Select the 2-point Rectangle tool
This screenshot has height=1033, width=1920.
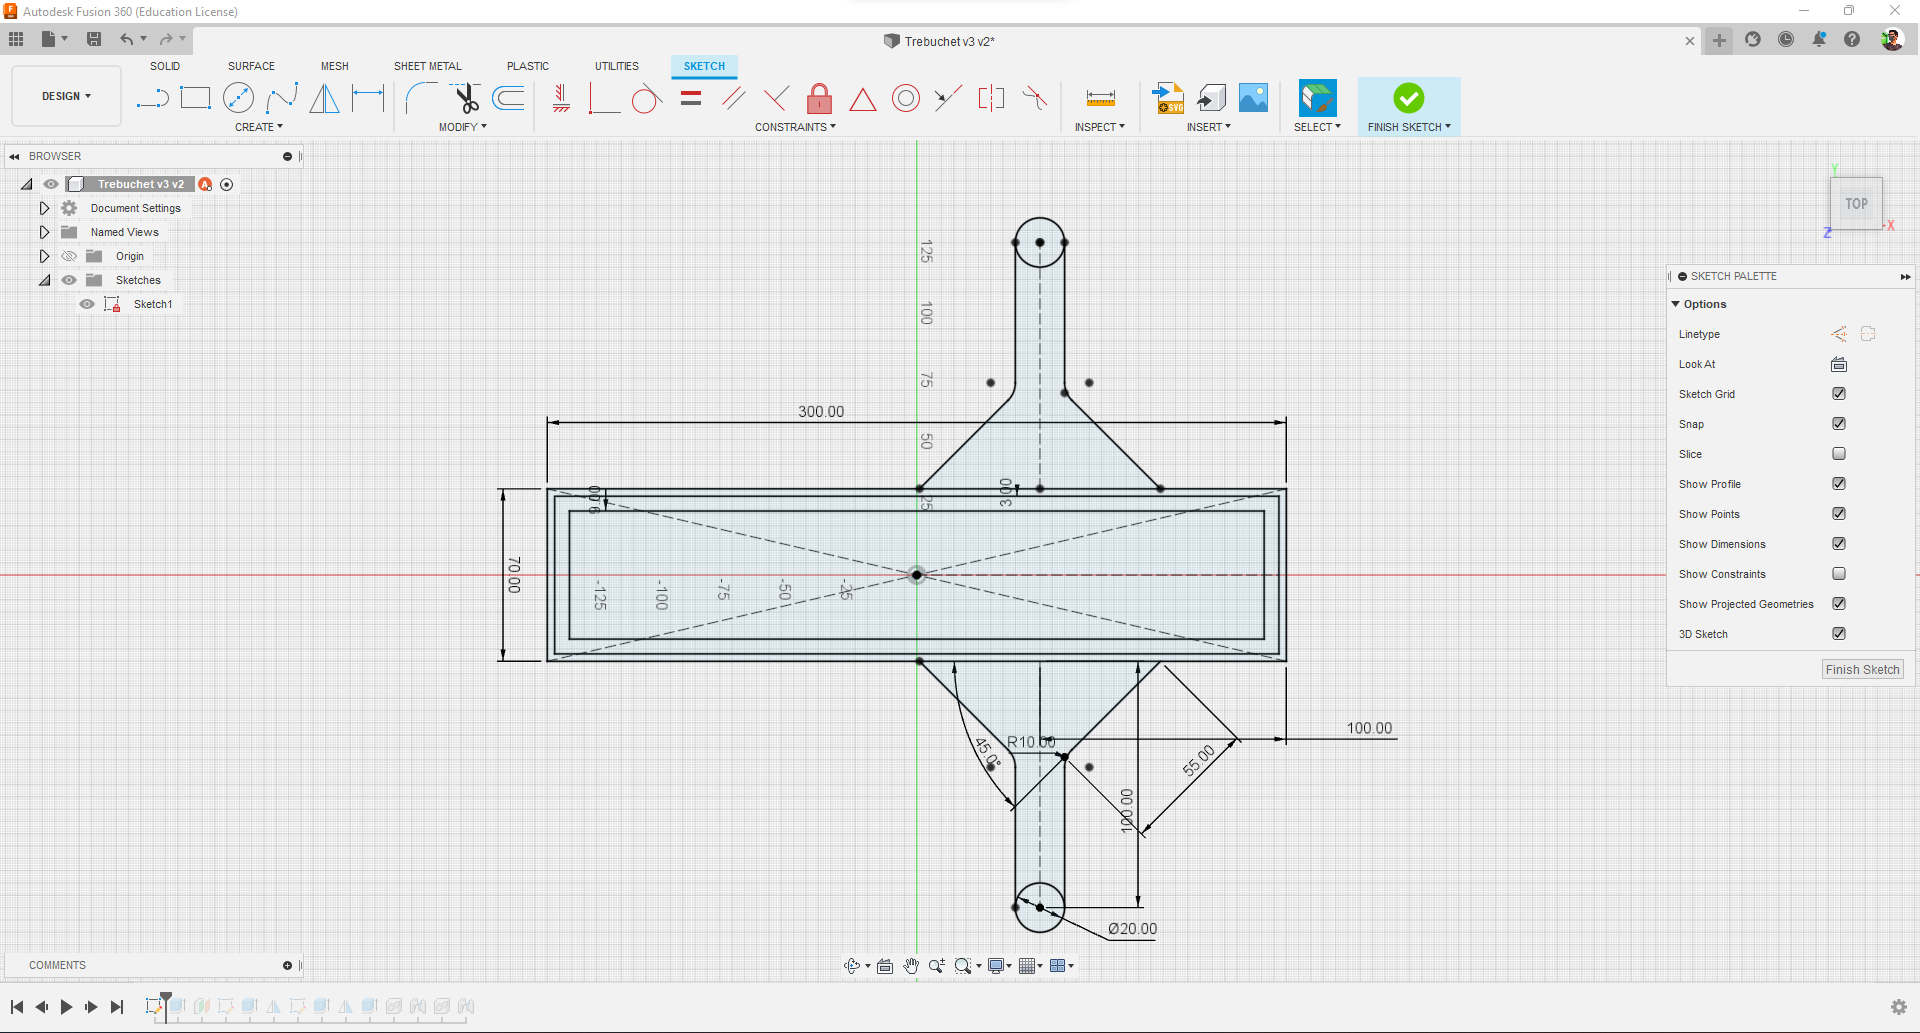[x=195, y=98]
